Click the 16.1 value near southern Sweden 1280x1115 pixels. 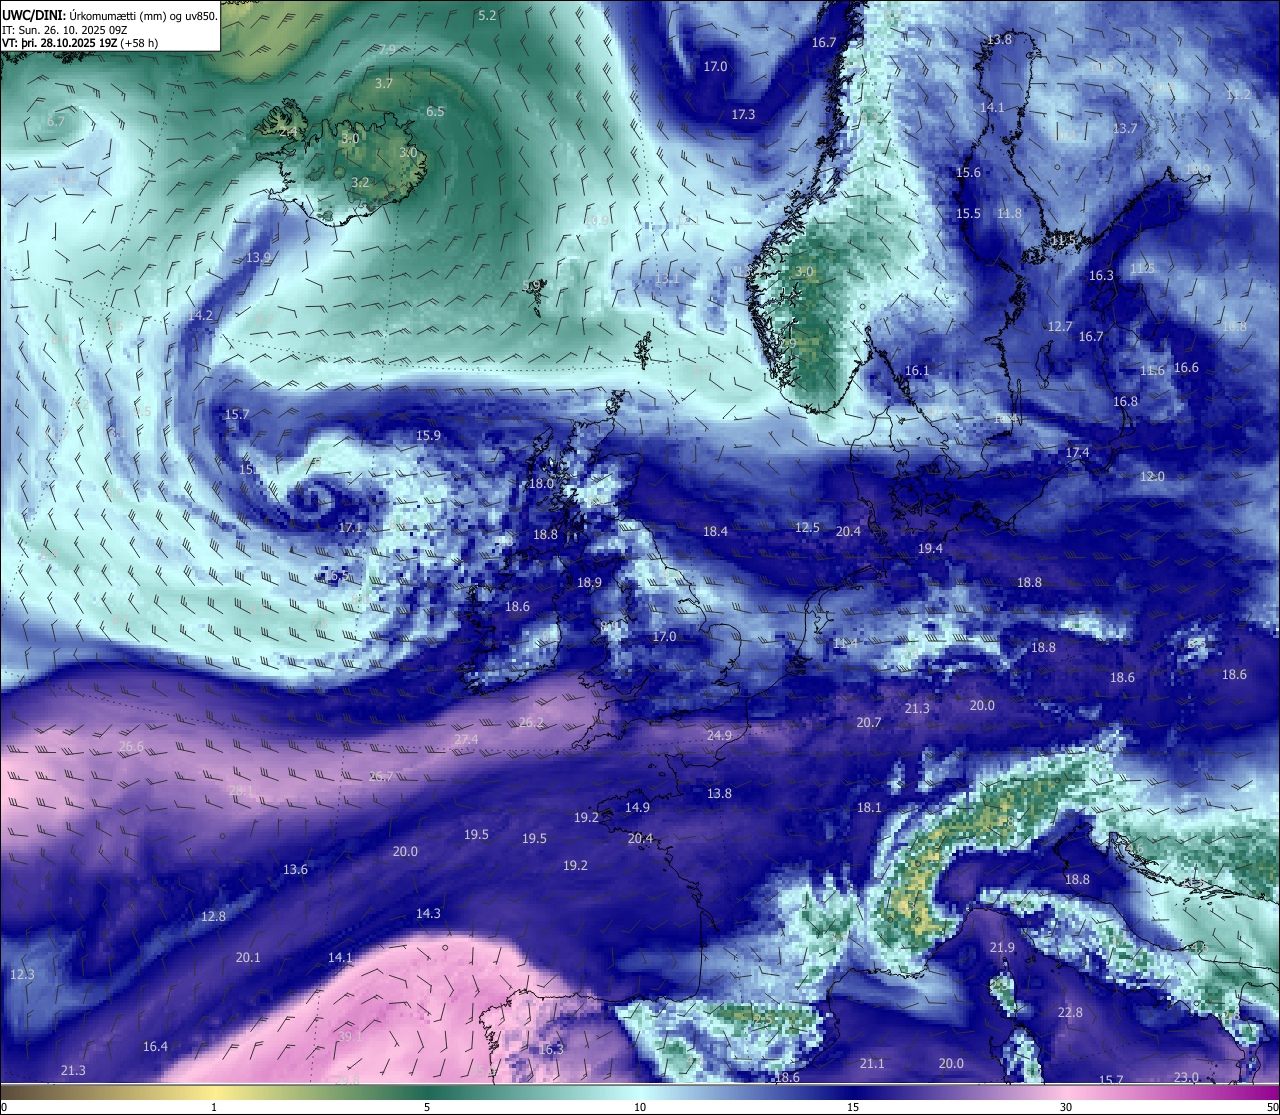coord(917,371)
